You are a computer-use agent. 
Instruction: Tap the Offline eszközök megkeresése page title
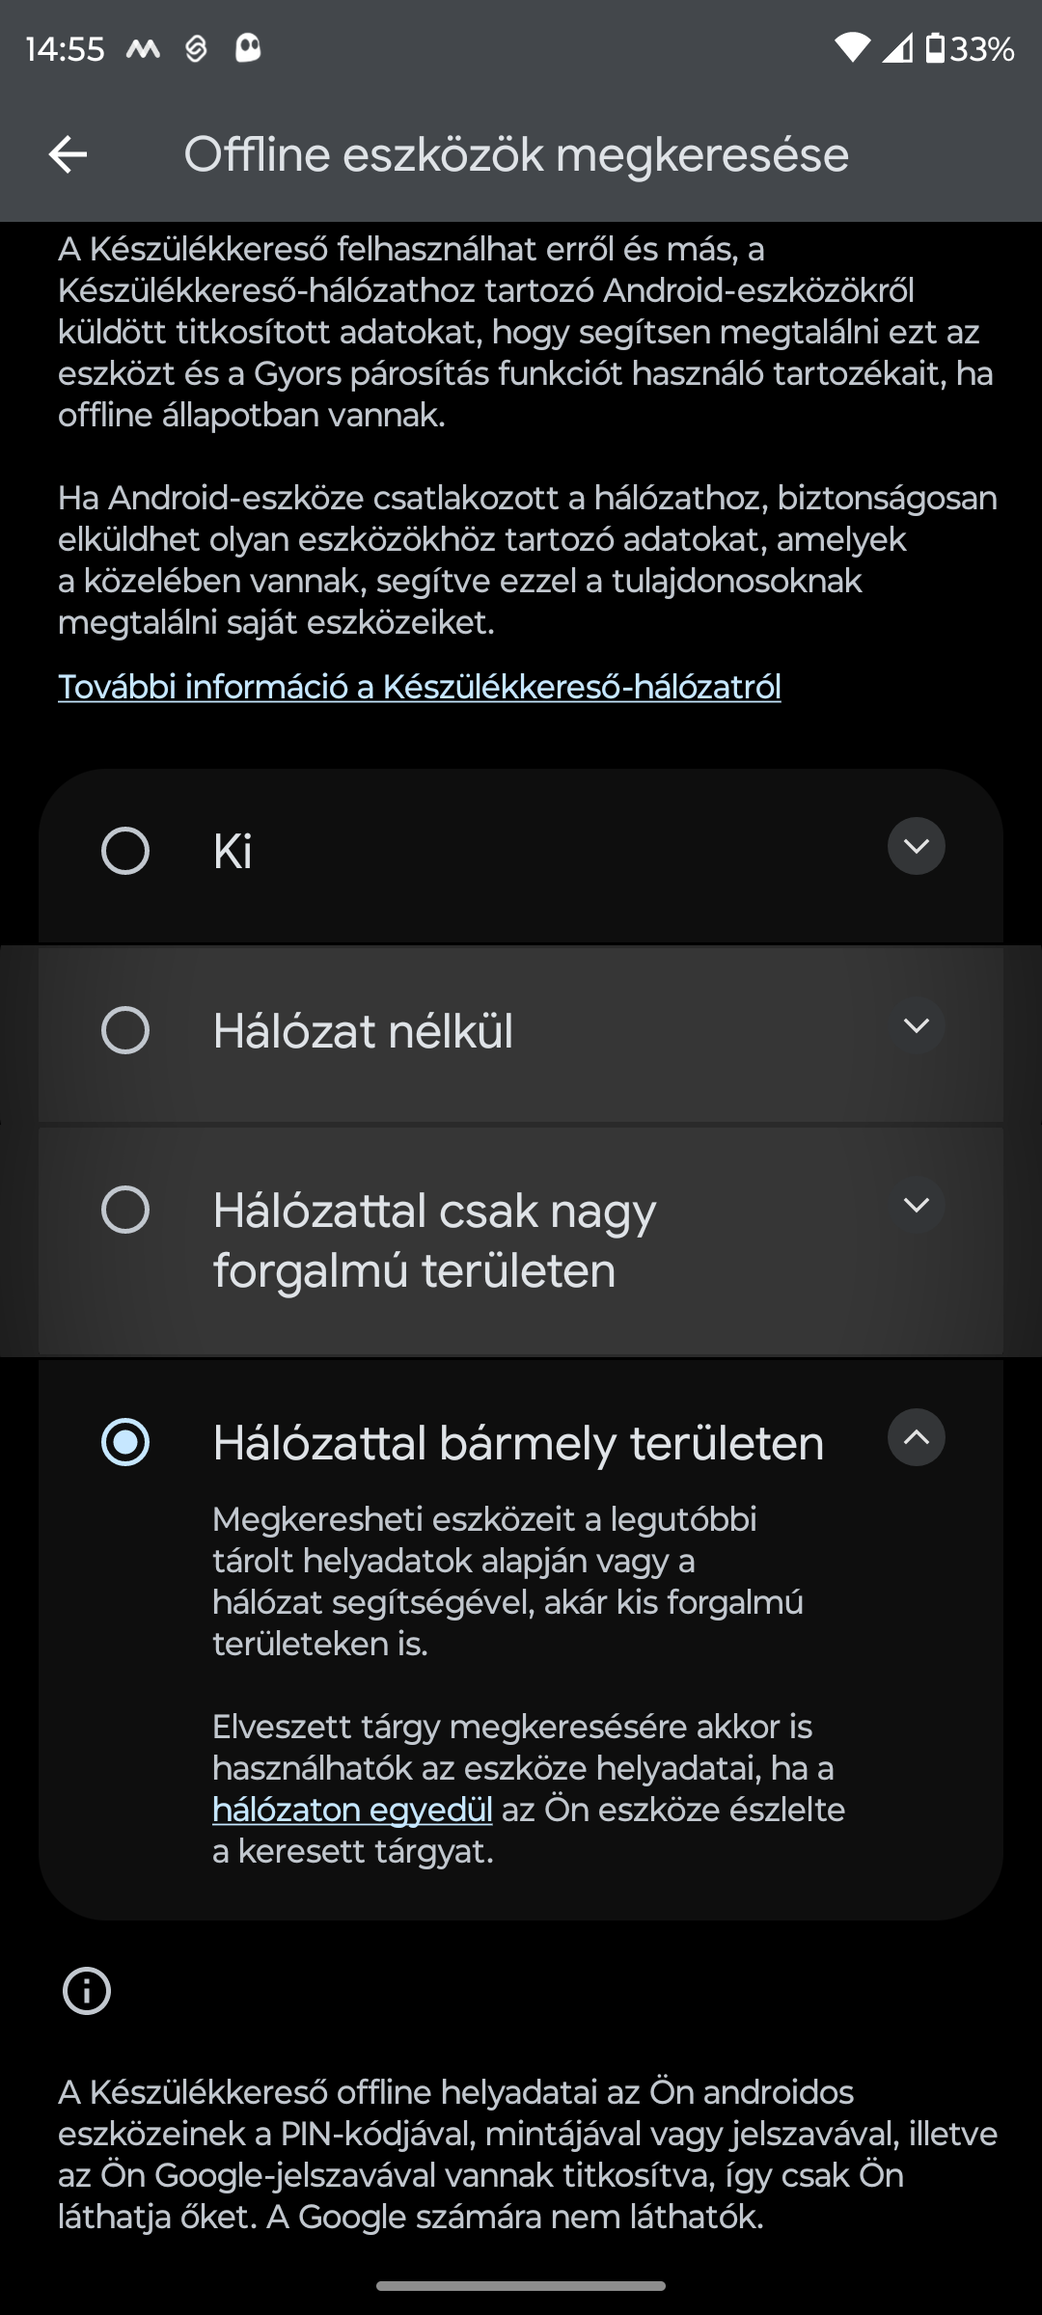click(516, 155)
